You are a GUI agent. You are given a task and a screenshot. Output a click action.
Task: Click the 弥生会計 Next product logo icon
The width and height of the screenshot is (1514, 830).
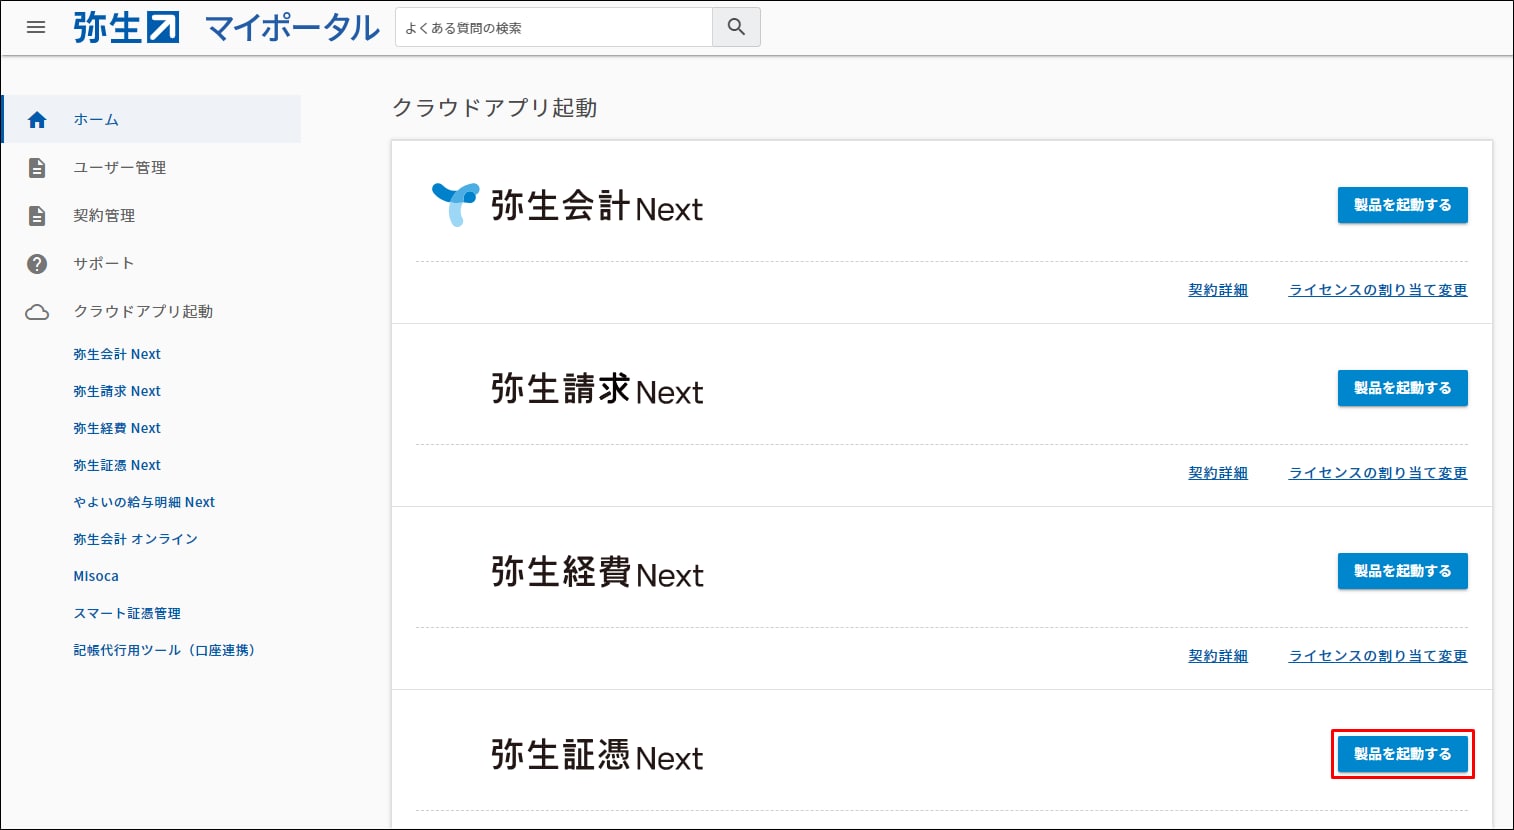pos(455,204)
